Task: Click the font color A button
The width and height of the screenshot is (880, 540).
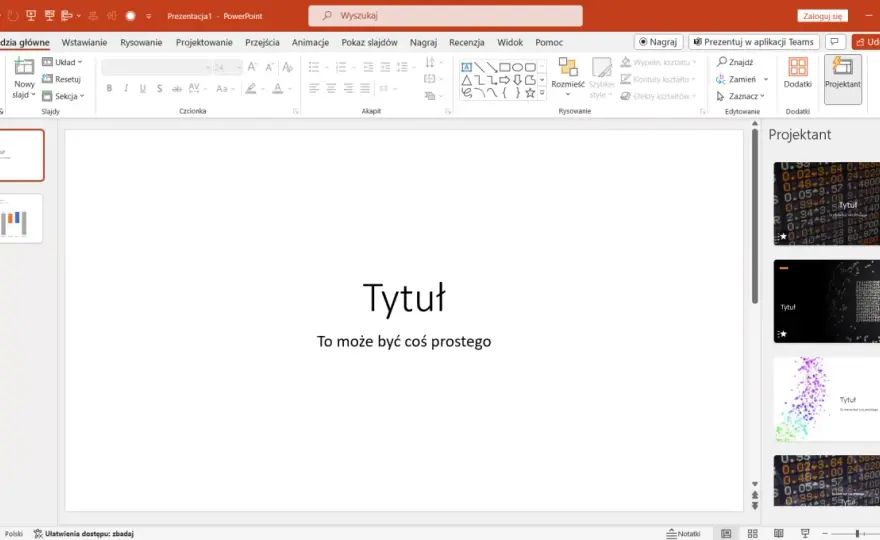Action: click(x=278, y=88)
